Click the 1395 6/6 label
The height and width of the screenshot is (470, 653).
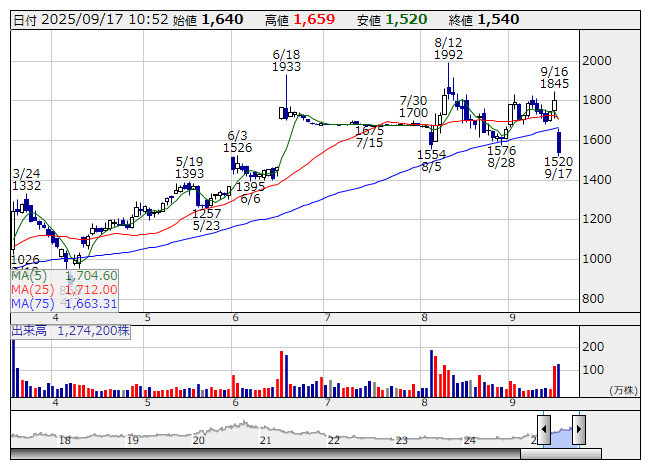point(251,192)
